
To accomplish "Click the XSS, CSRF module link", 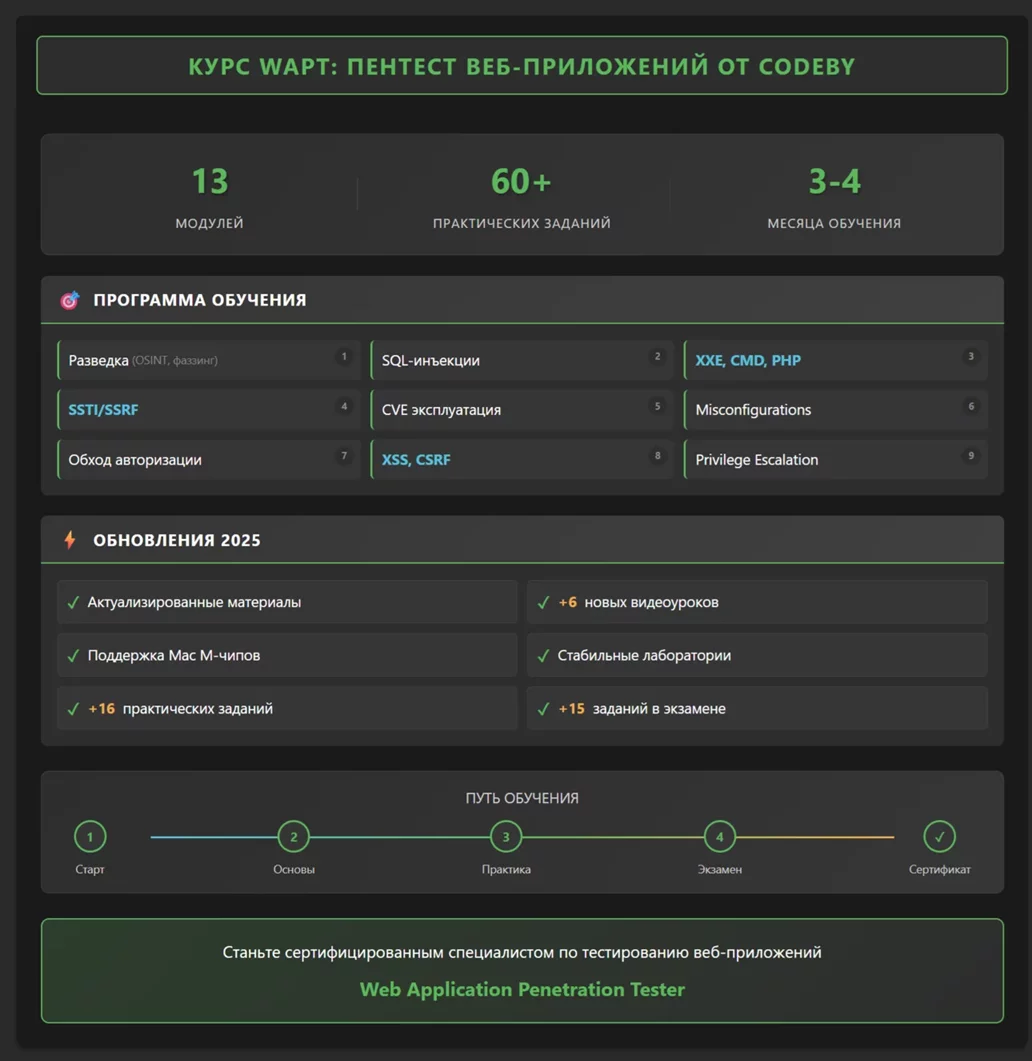I will (416, 460).
